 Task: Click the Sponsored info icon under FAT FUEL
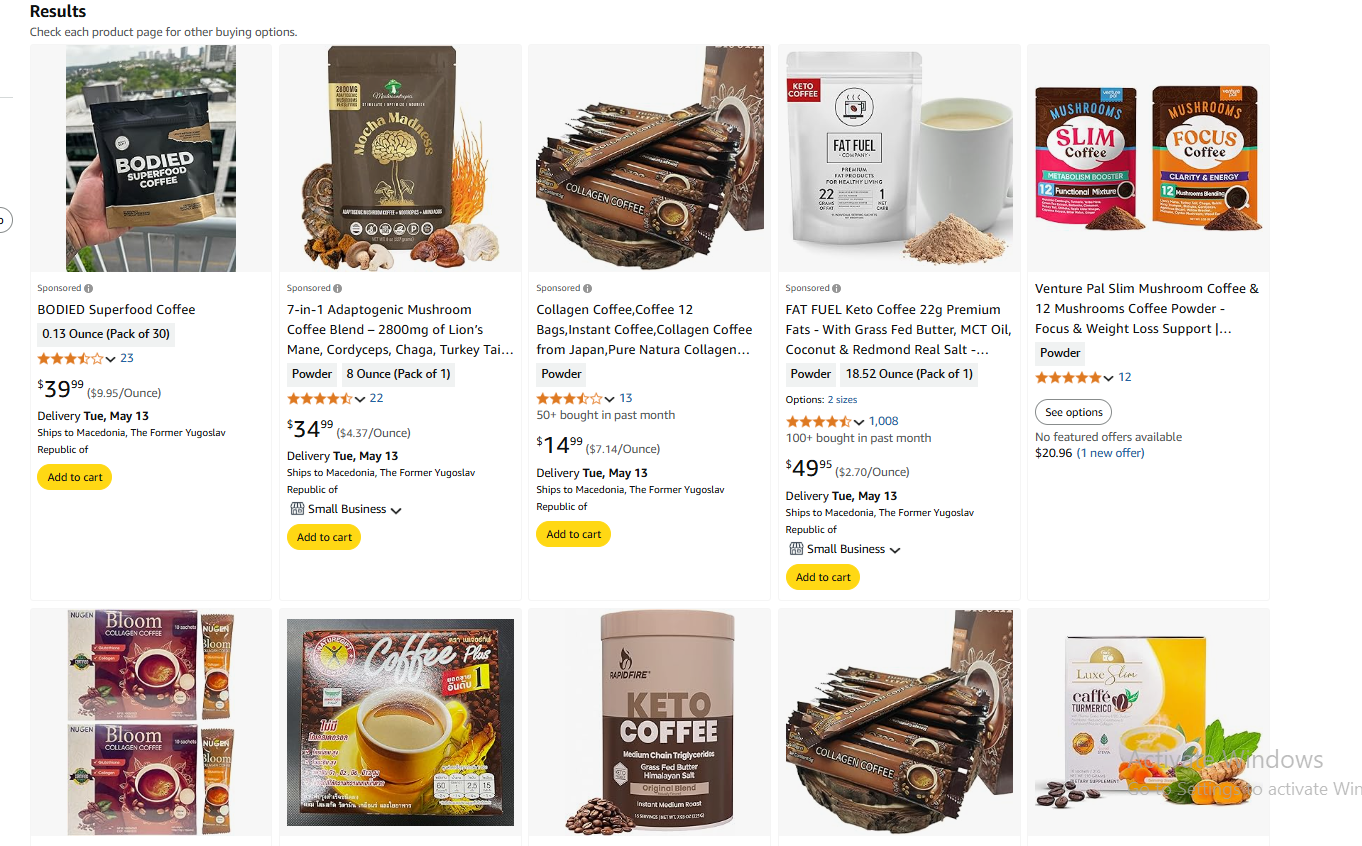(x=837, y=288)
